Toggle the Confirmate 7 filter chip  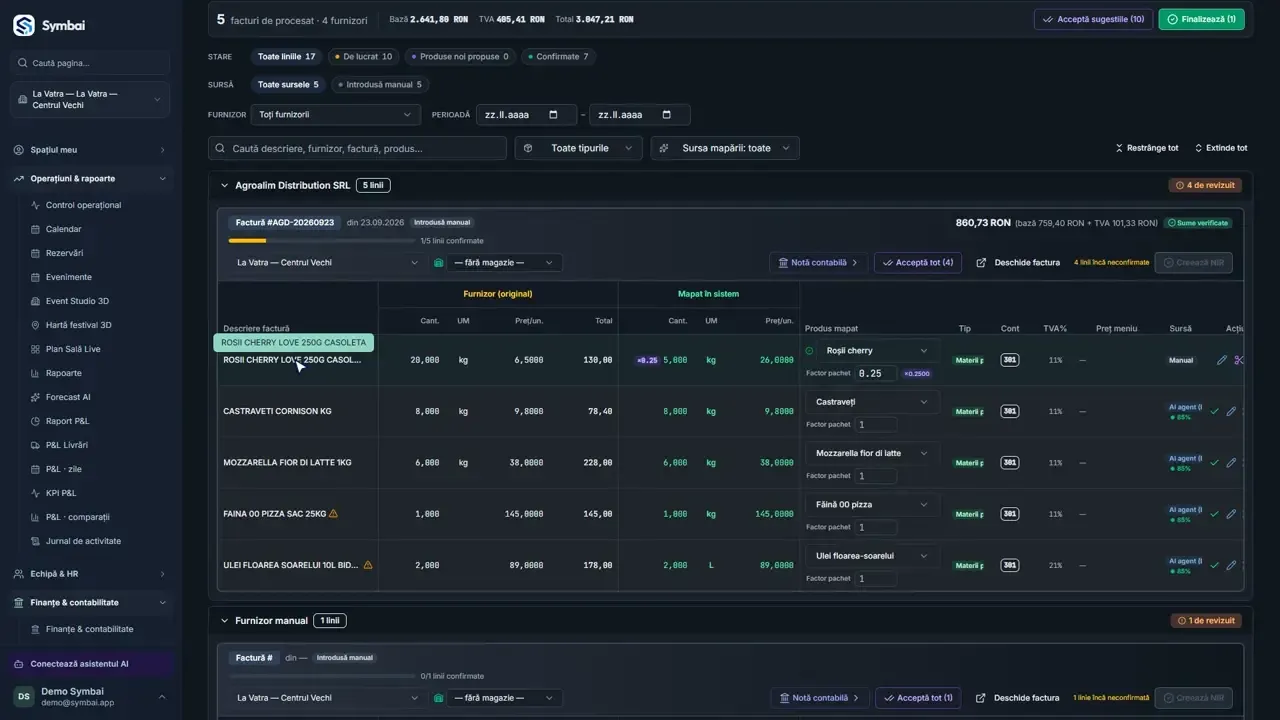[x=559, y=57]
